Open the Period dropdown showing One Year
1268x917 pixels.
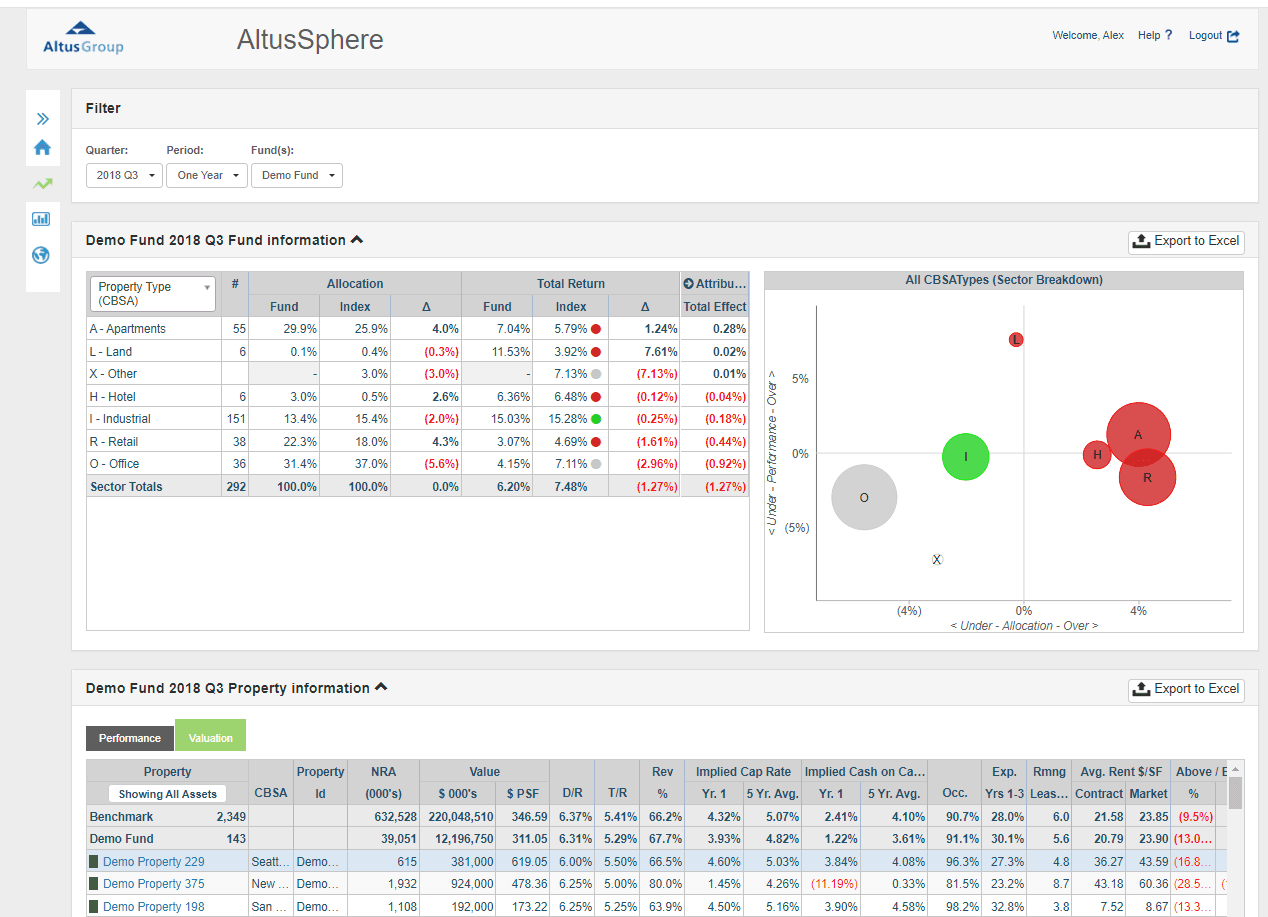click(207, 175)
